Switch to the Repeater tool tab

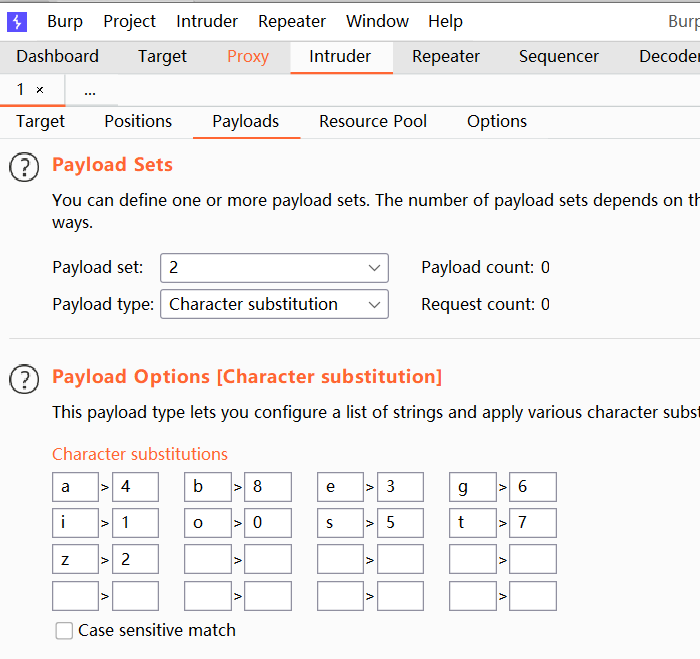pos(446,56)
